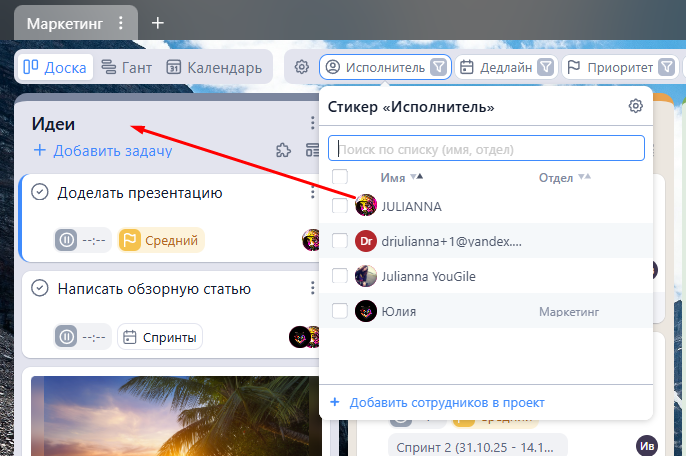Switch to Гант view
This screenshot has width=686, height=456.
[126, 67]
